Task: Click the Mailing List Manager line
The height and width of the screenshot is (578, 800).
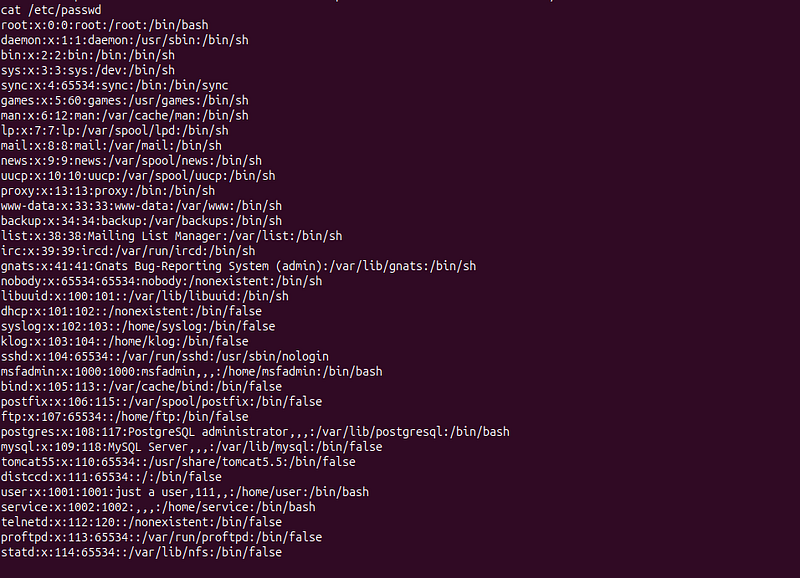Action: point(171,236)
